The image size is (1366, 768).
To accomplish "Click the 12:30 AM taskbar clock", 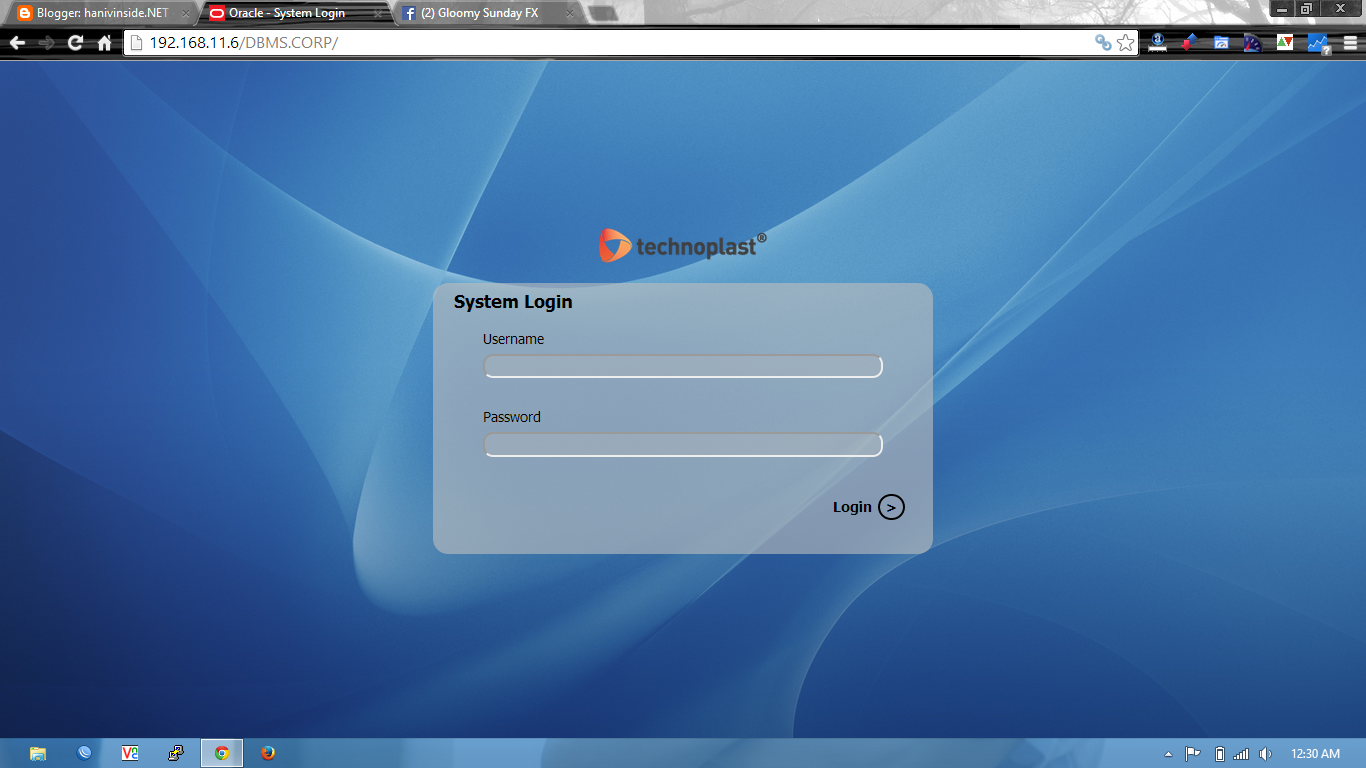I will (1315, 754).
